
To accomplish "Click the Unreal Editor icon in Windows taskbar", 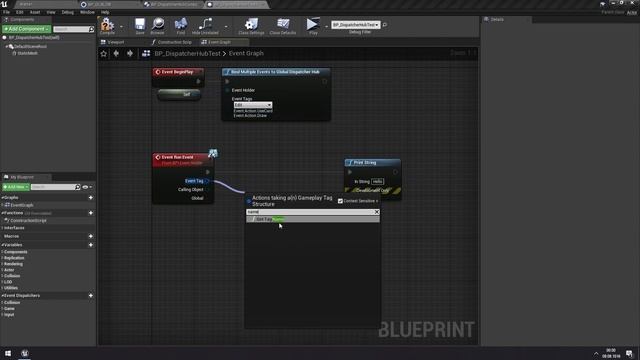I will tap(24, 353).
